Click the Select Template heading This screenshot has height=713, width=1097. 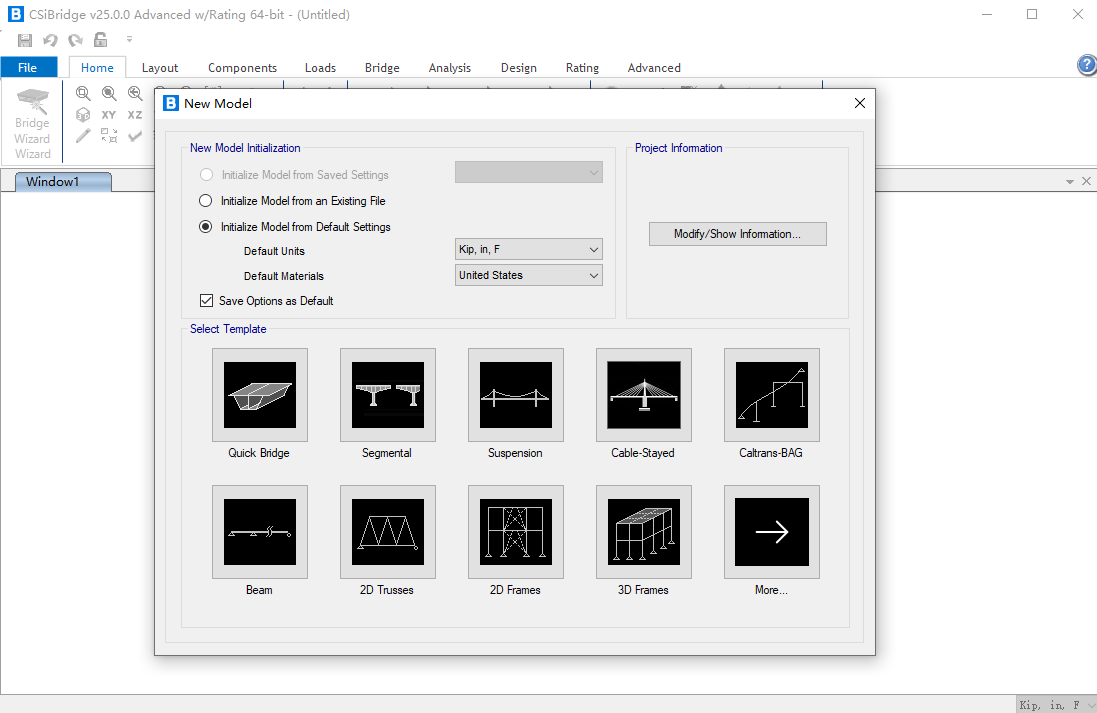[228, 329]
